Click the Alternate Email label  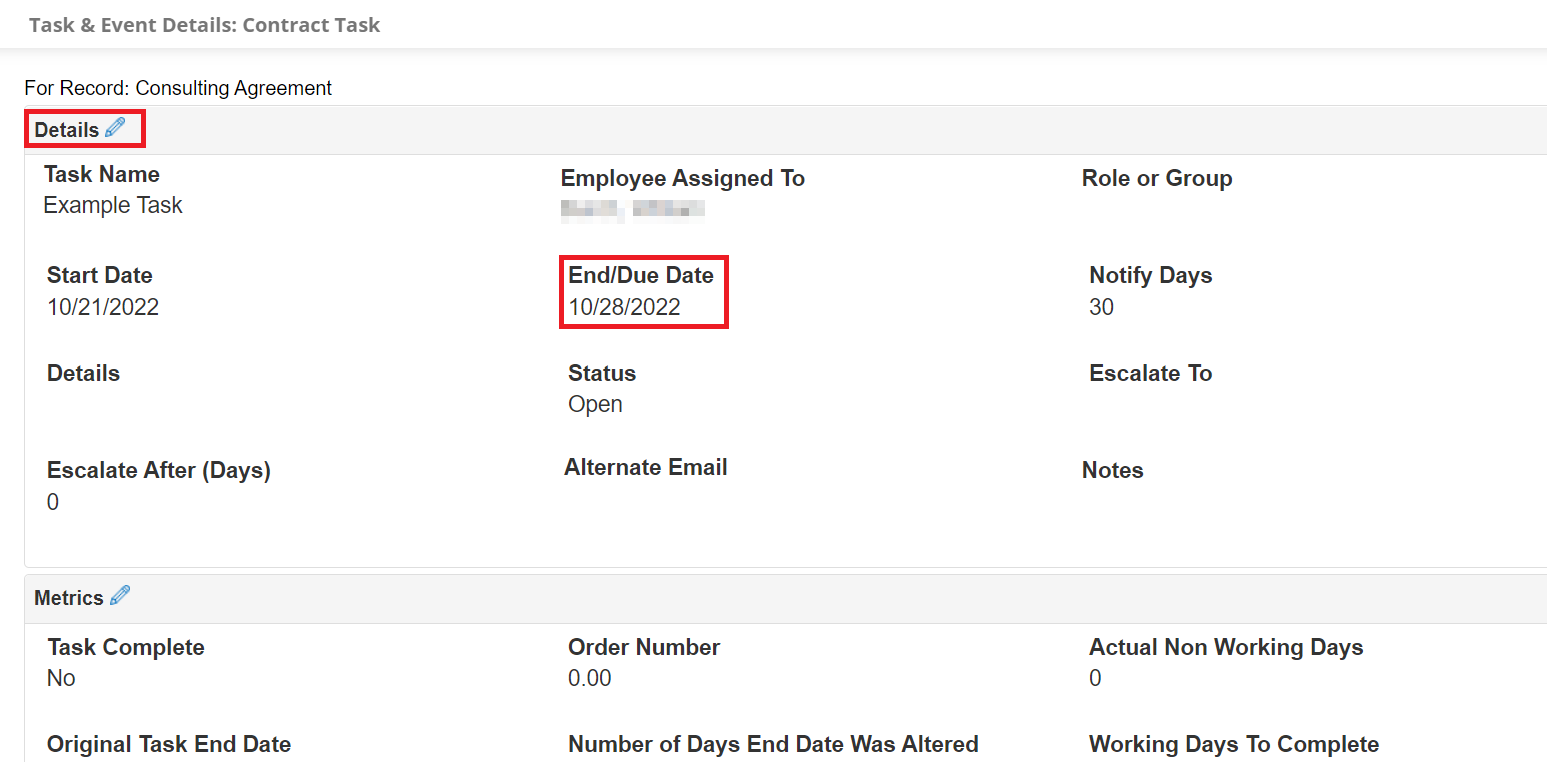tap(646, 467)
